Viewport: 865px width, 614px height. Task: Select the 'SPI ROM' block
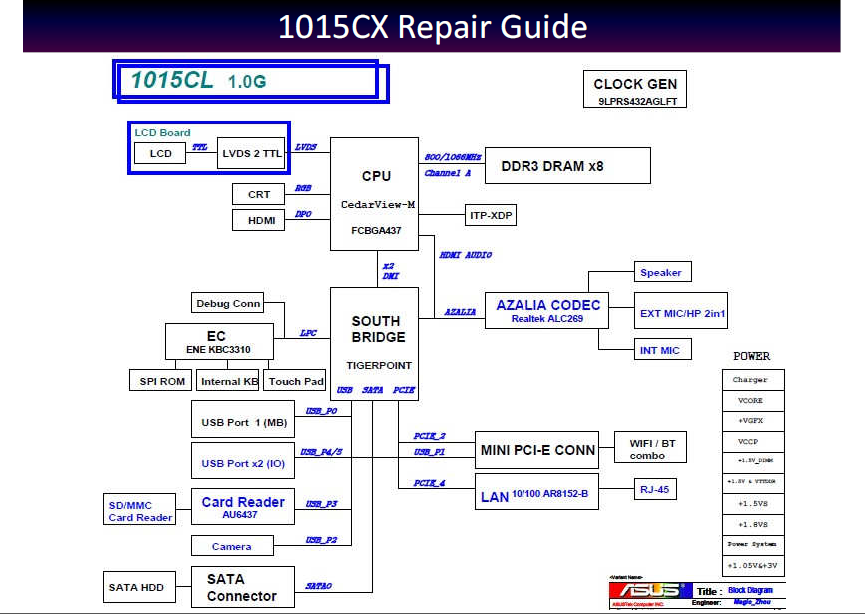tap(161, 381)
